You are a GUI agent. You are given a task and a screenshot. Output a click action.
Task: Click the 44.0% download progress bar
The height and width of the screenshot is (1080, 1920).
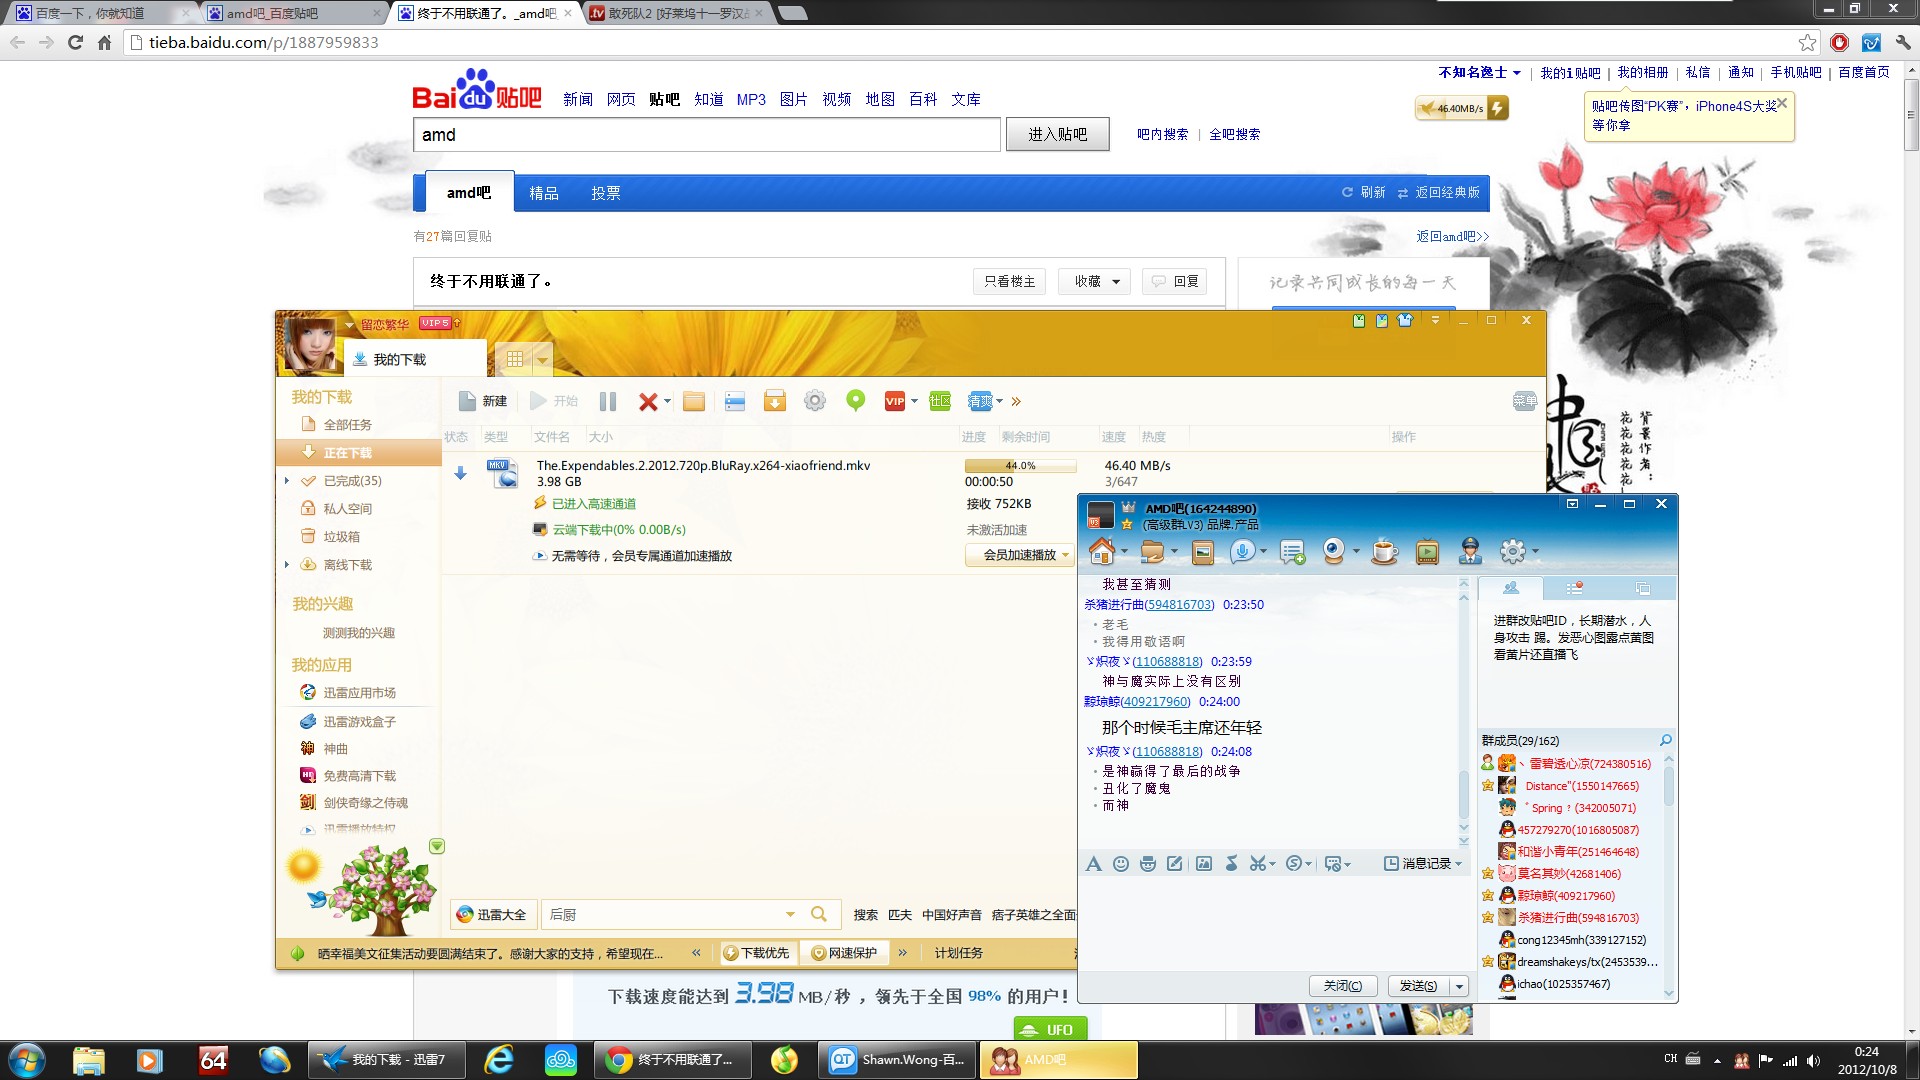(1020, 466)
